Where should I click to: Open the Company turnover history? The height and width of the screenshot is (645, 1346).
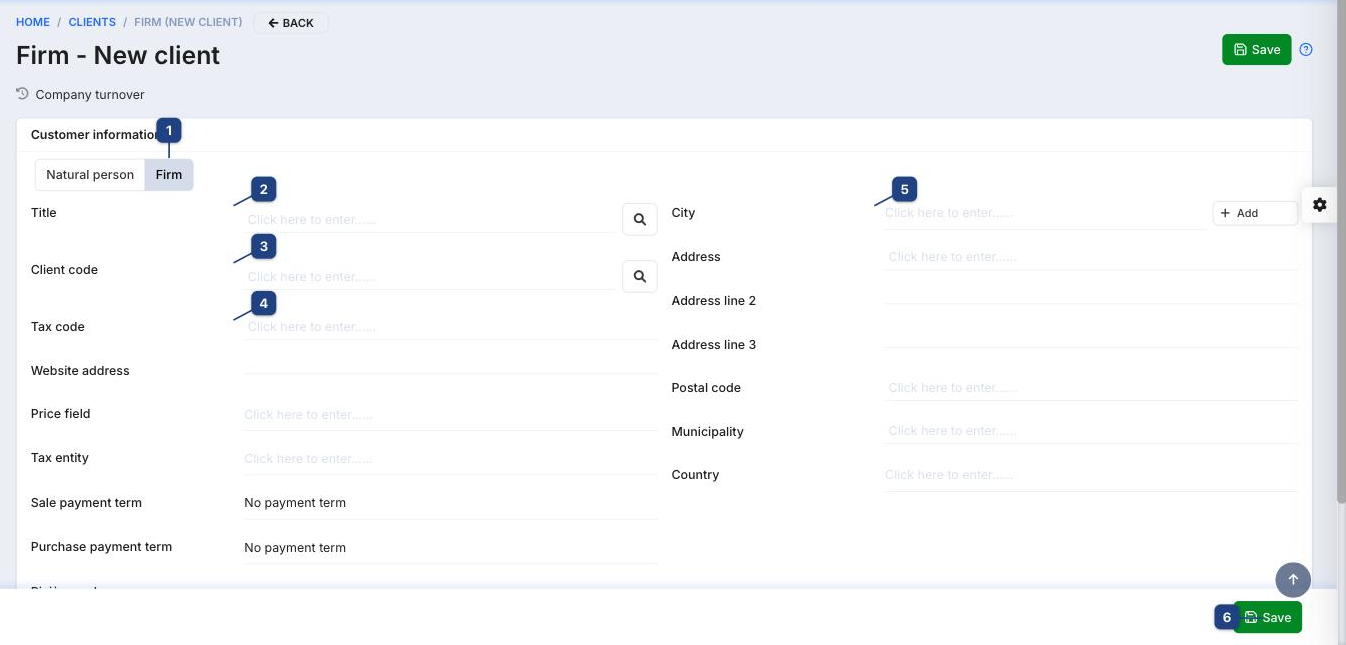point(81,95)
